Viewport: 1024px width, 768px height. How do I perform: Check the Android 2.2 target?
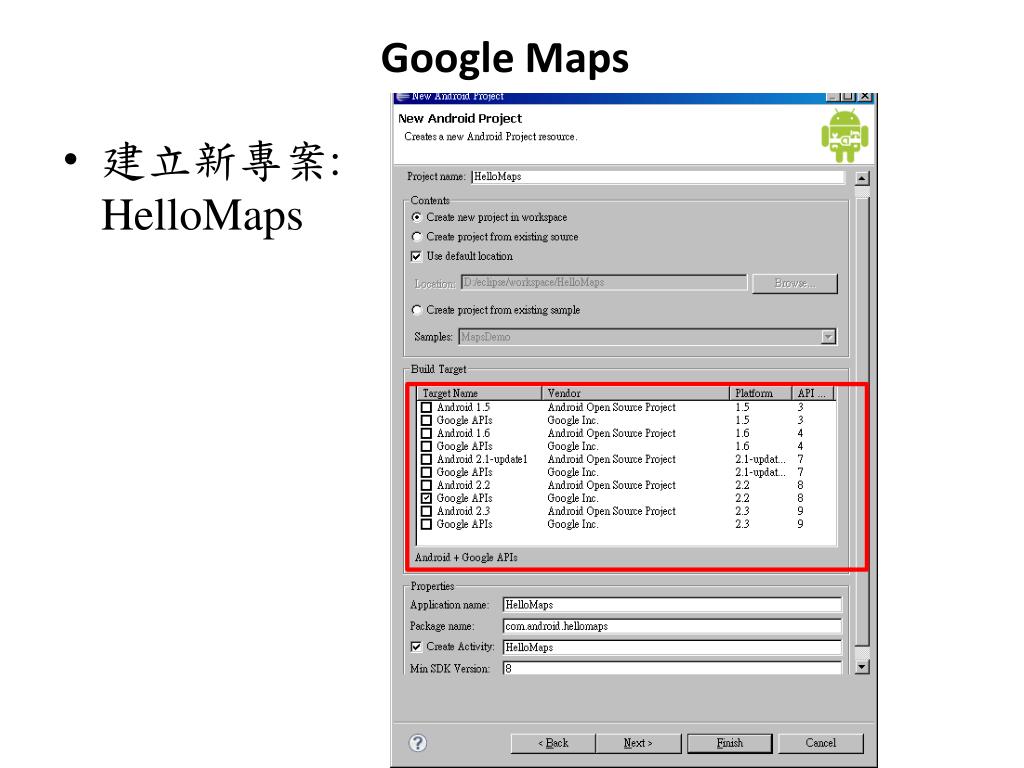coord(426,485)
